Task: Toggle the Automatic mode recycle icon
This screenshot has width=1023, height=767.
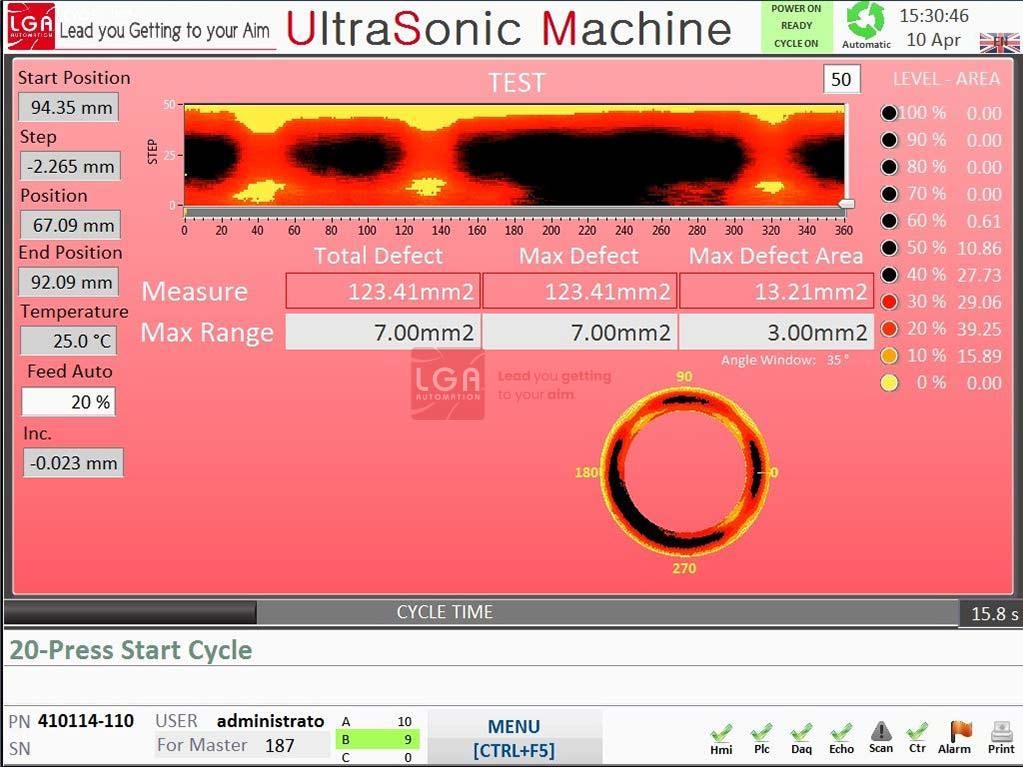Action: [865, 20]
